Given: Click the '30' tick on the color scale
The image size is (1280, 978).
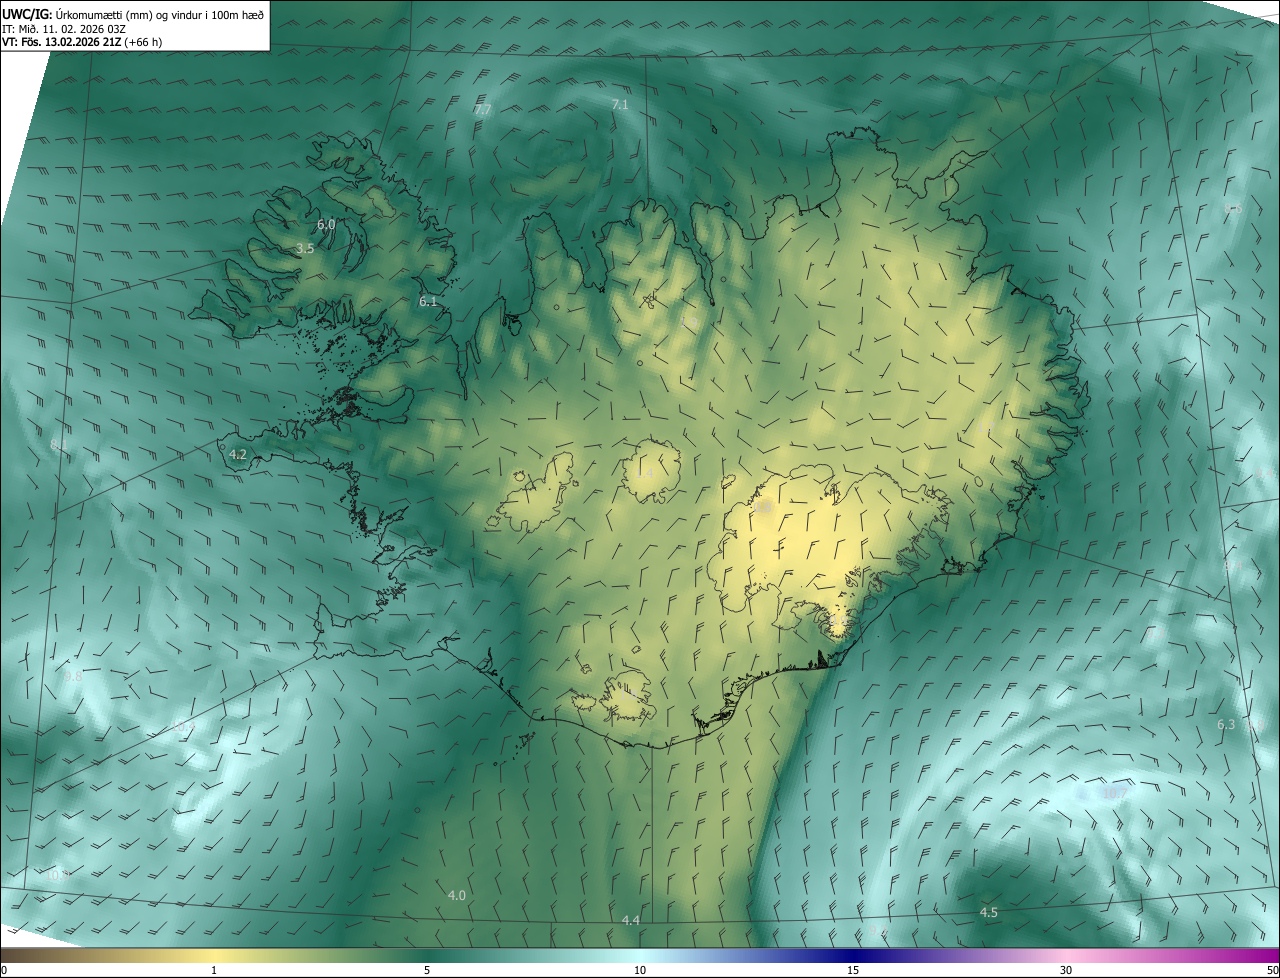Looking at the screenshot, I should pyautogui.click(x=1066, y=970).
